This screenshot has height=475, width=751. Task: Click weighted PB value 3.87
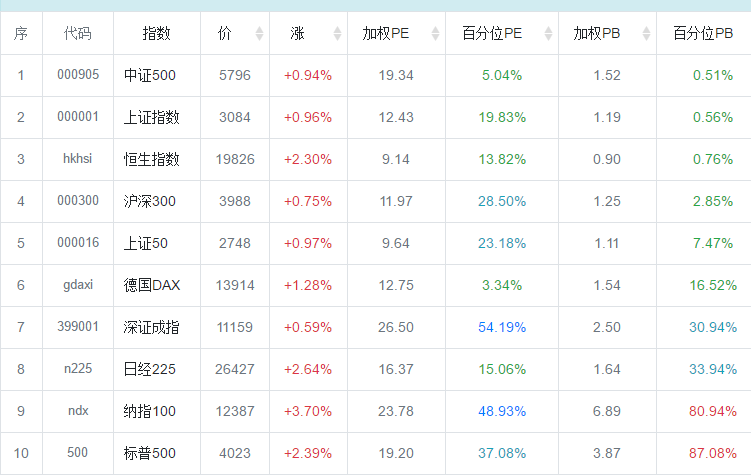click(x=607, y=453)
